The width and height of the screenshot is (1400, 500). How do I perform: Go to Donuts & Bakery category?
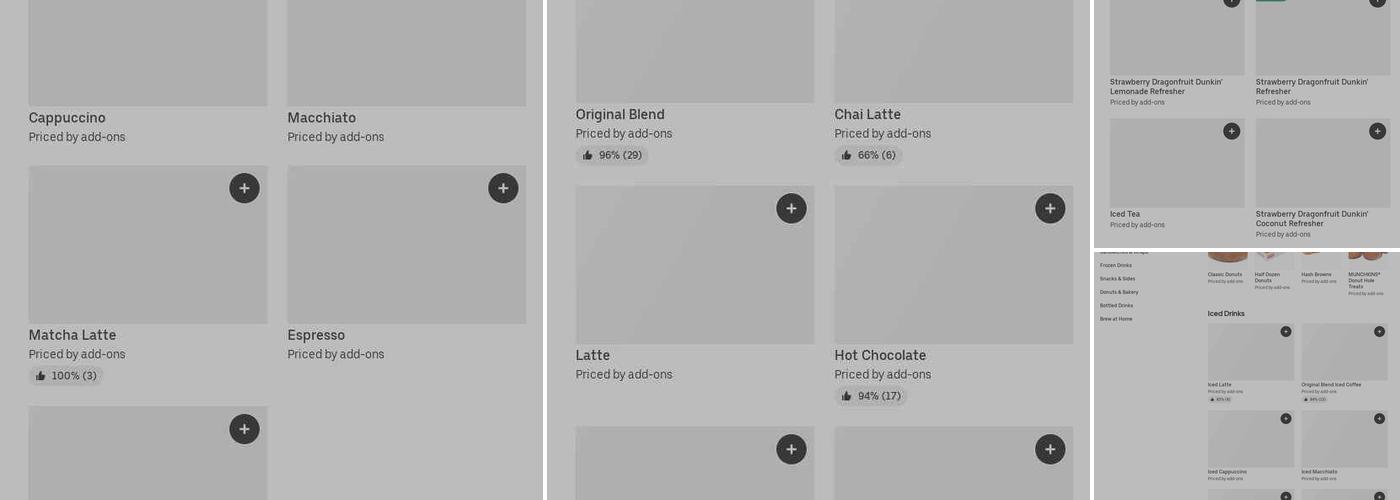point(1119,292)
